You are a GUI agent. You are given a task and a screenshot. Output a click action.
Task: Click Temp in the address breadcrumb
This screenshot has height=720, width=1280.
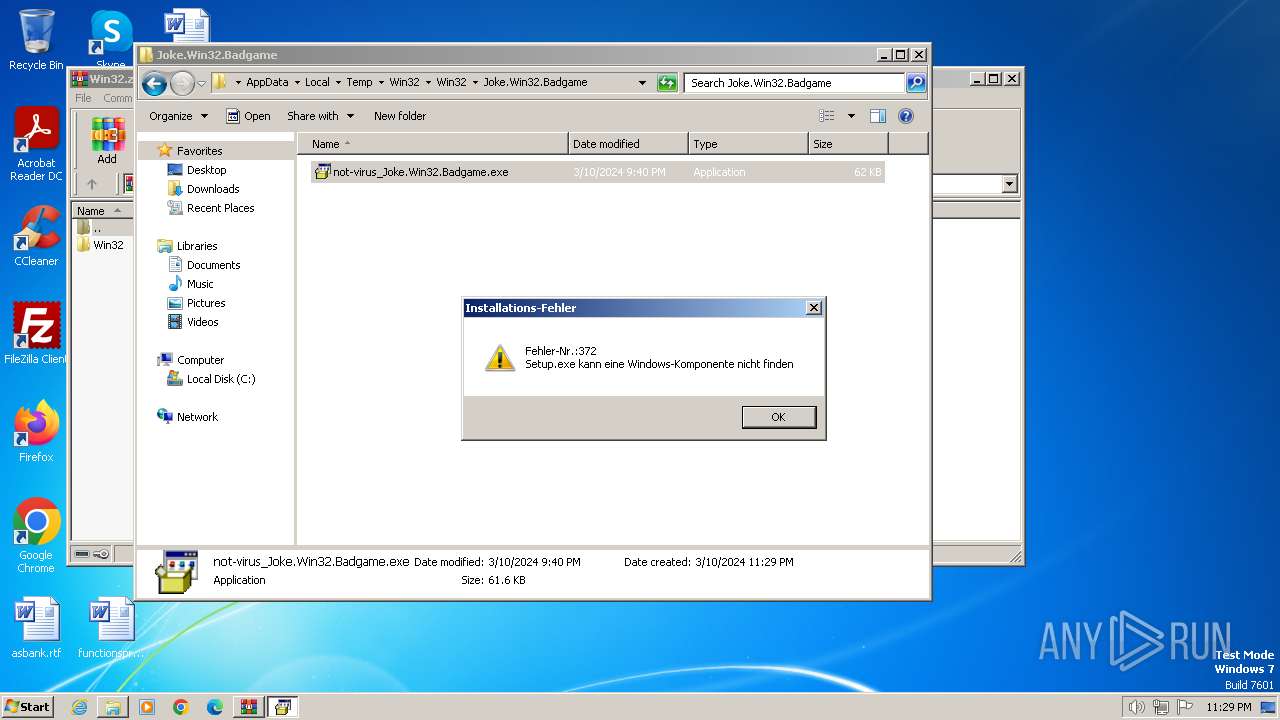coord(359,83)
